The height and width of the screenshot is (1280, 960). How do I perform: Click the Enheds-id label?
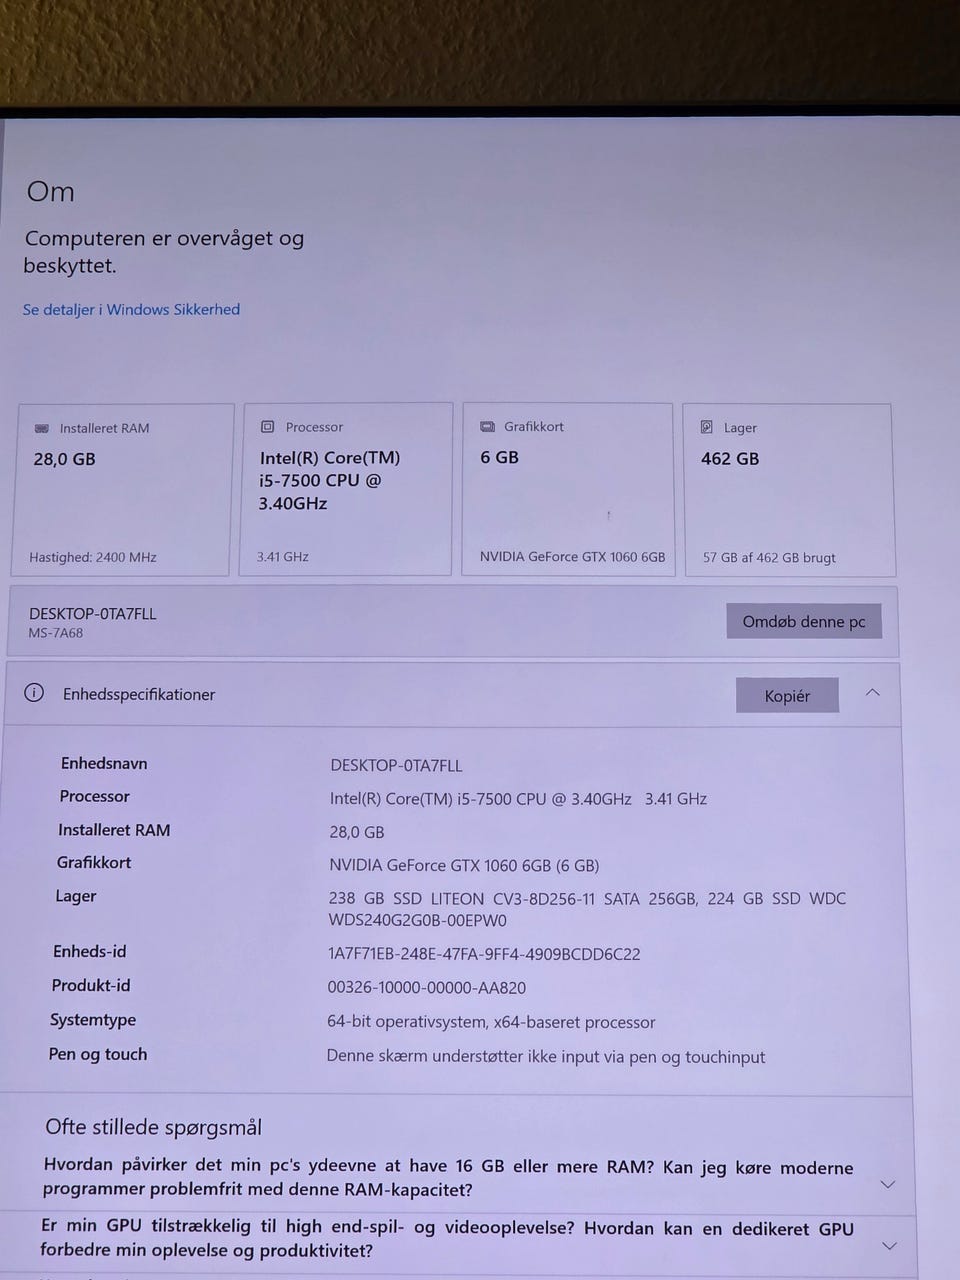coord(90,951)
